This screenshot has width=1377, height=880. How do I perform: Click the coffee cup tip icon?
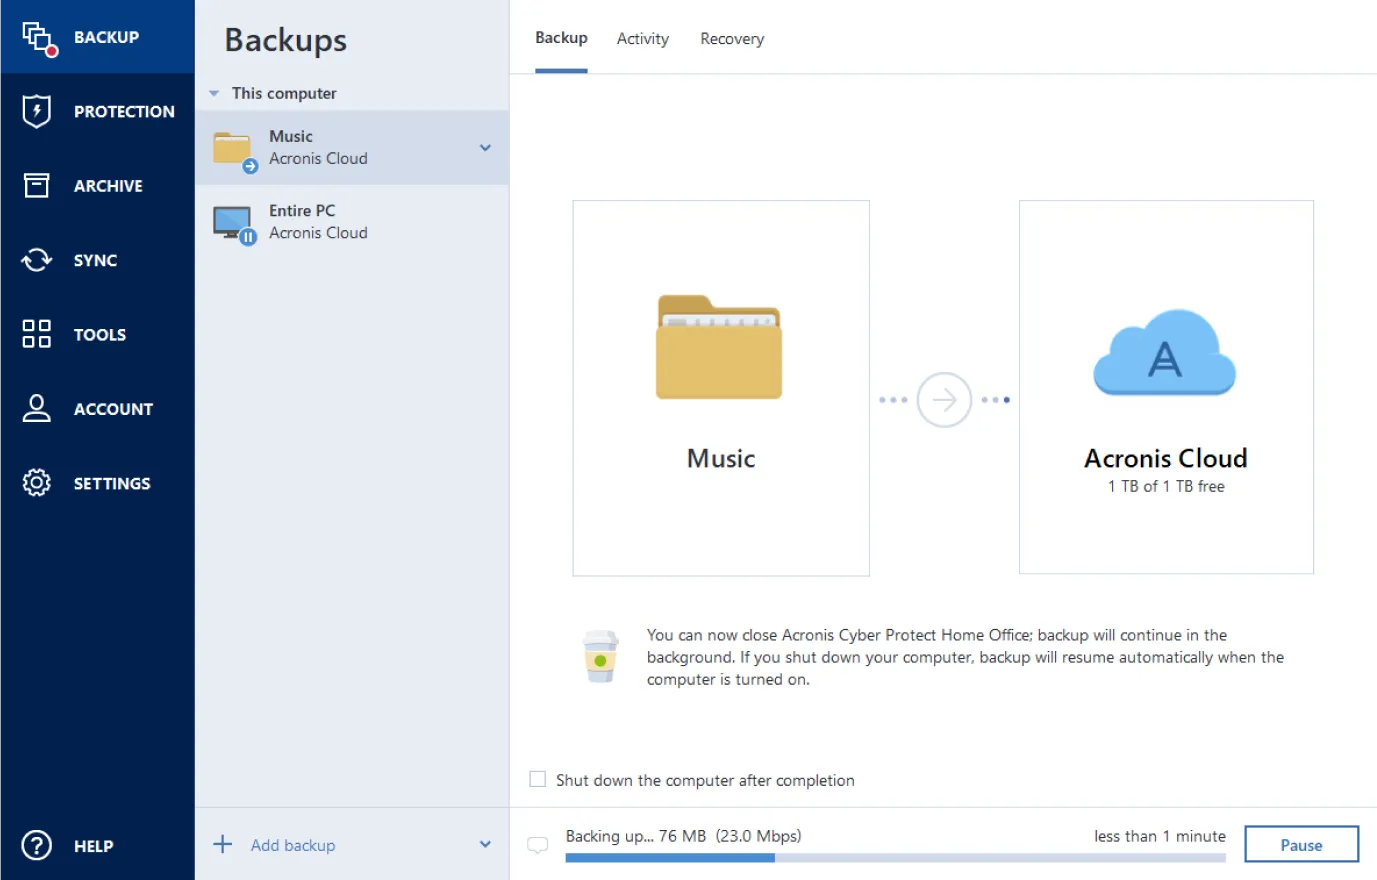tap(600, 656)
